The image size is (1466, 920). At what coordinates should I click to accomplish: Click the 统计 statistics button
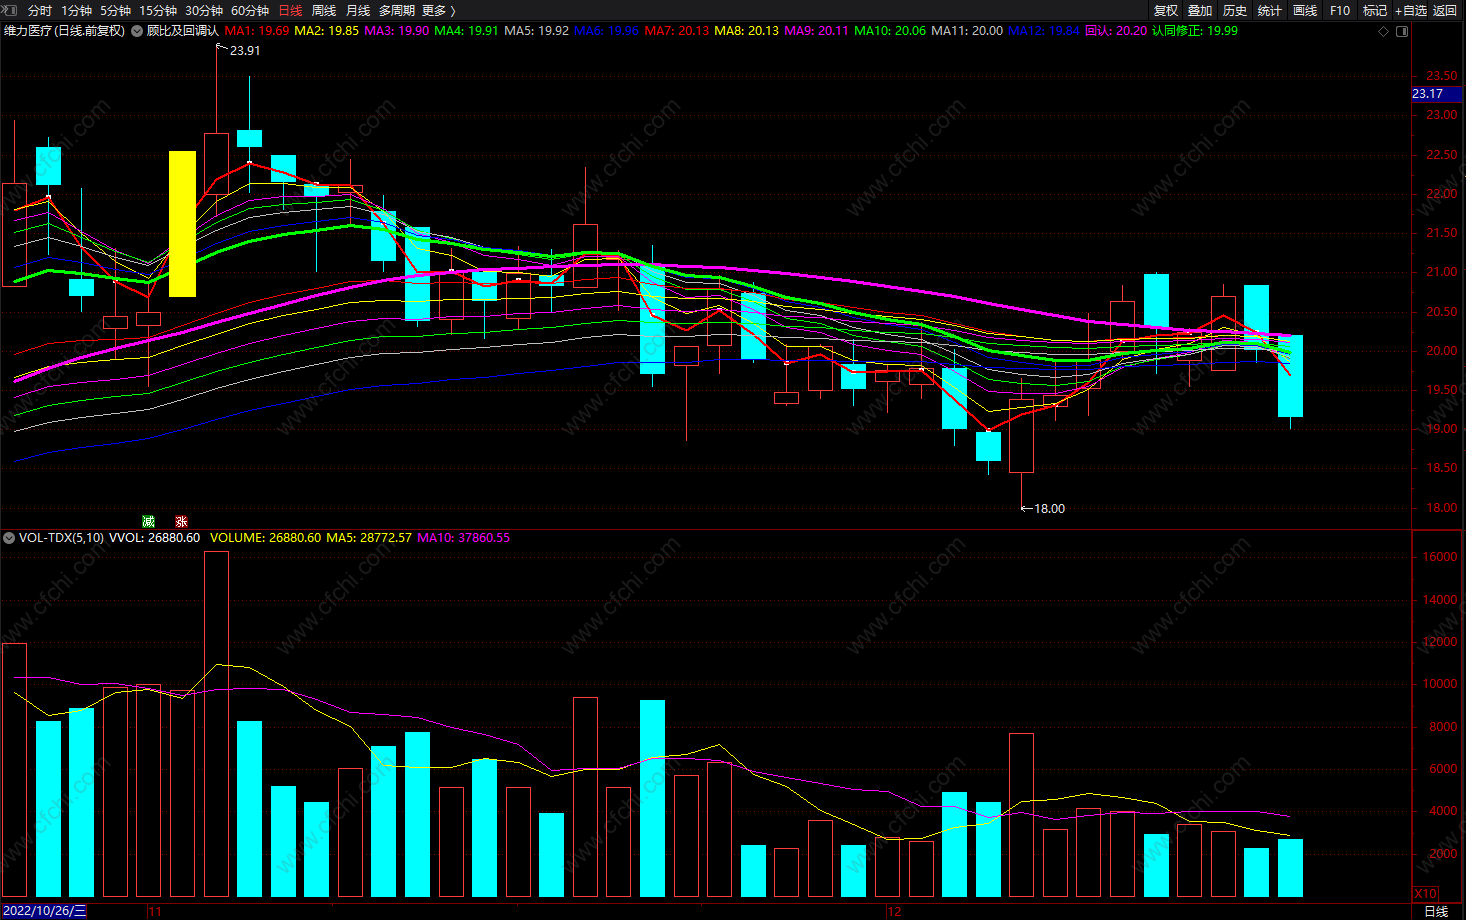click(x=1270, y=10)
